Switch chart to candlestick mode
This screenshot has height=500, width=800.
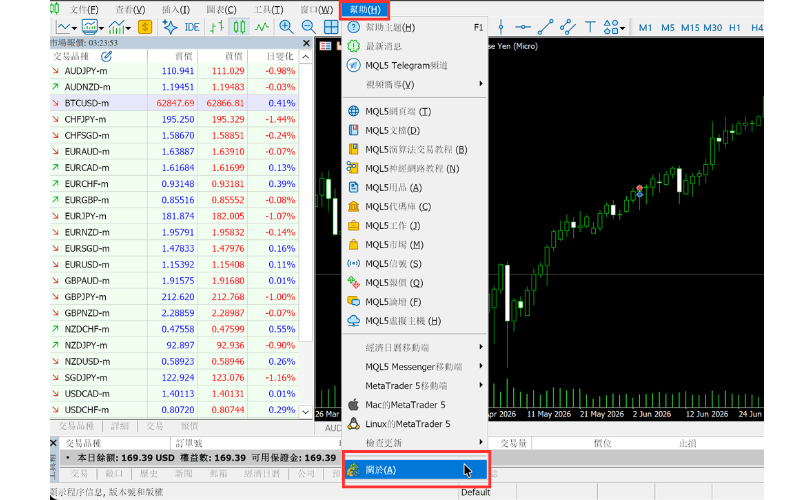click(x=239, y=27)
